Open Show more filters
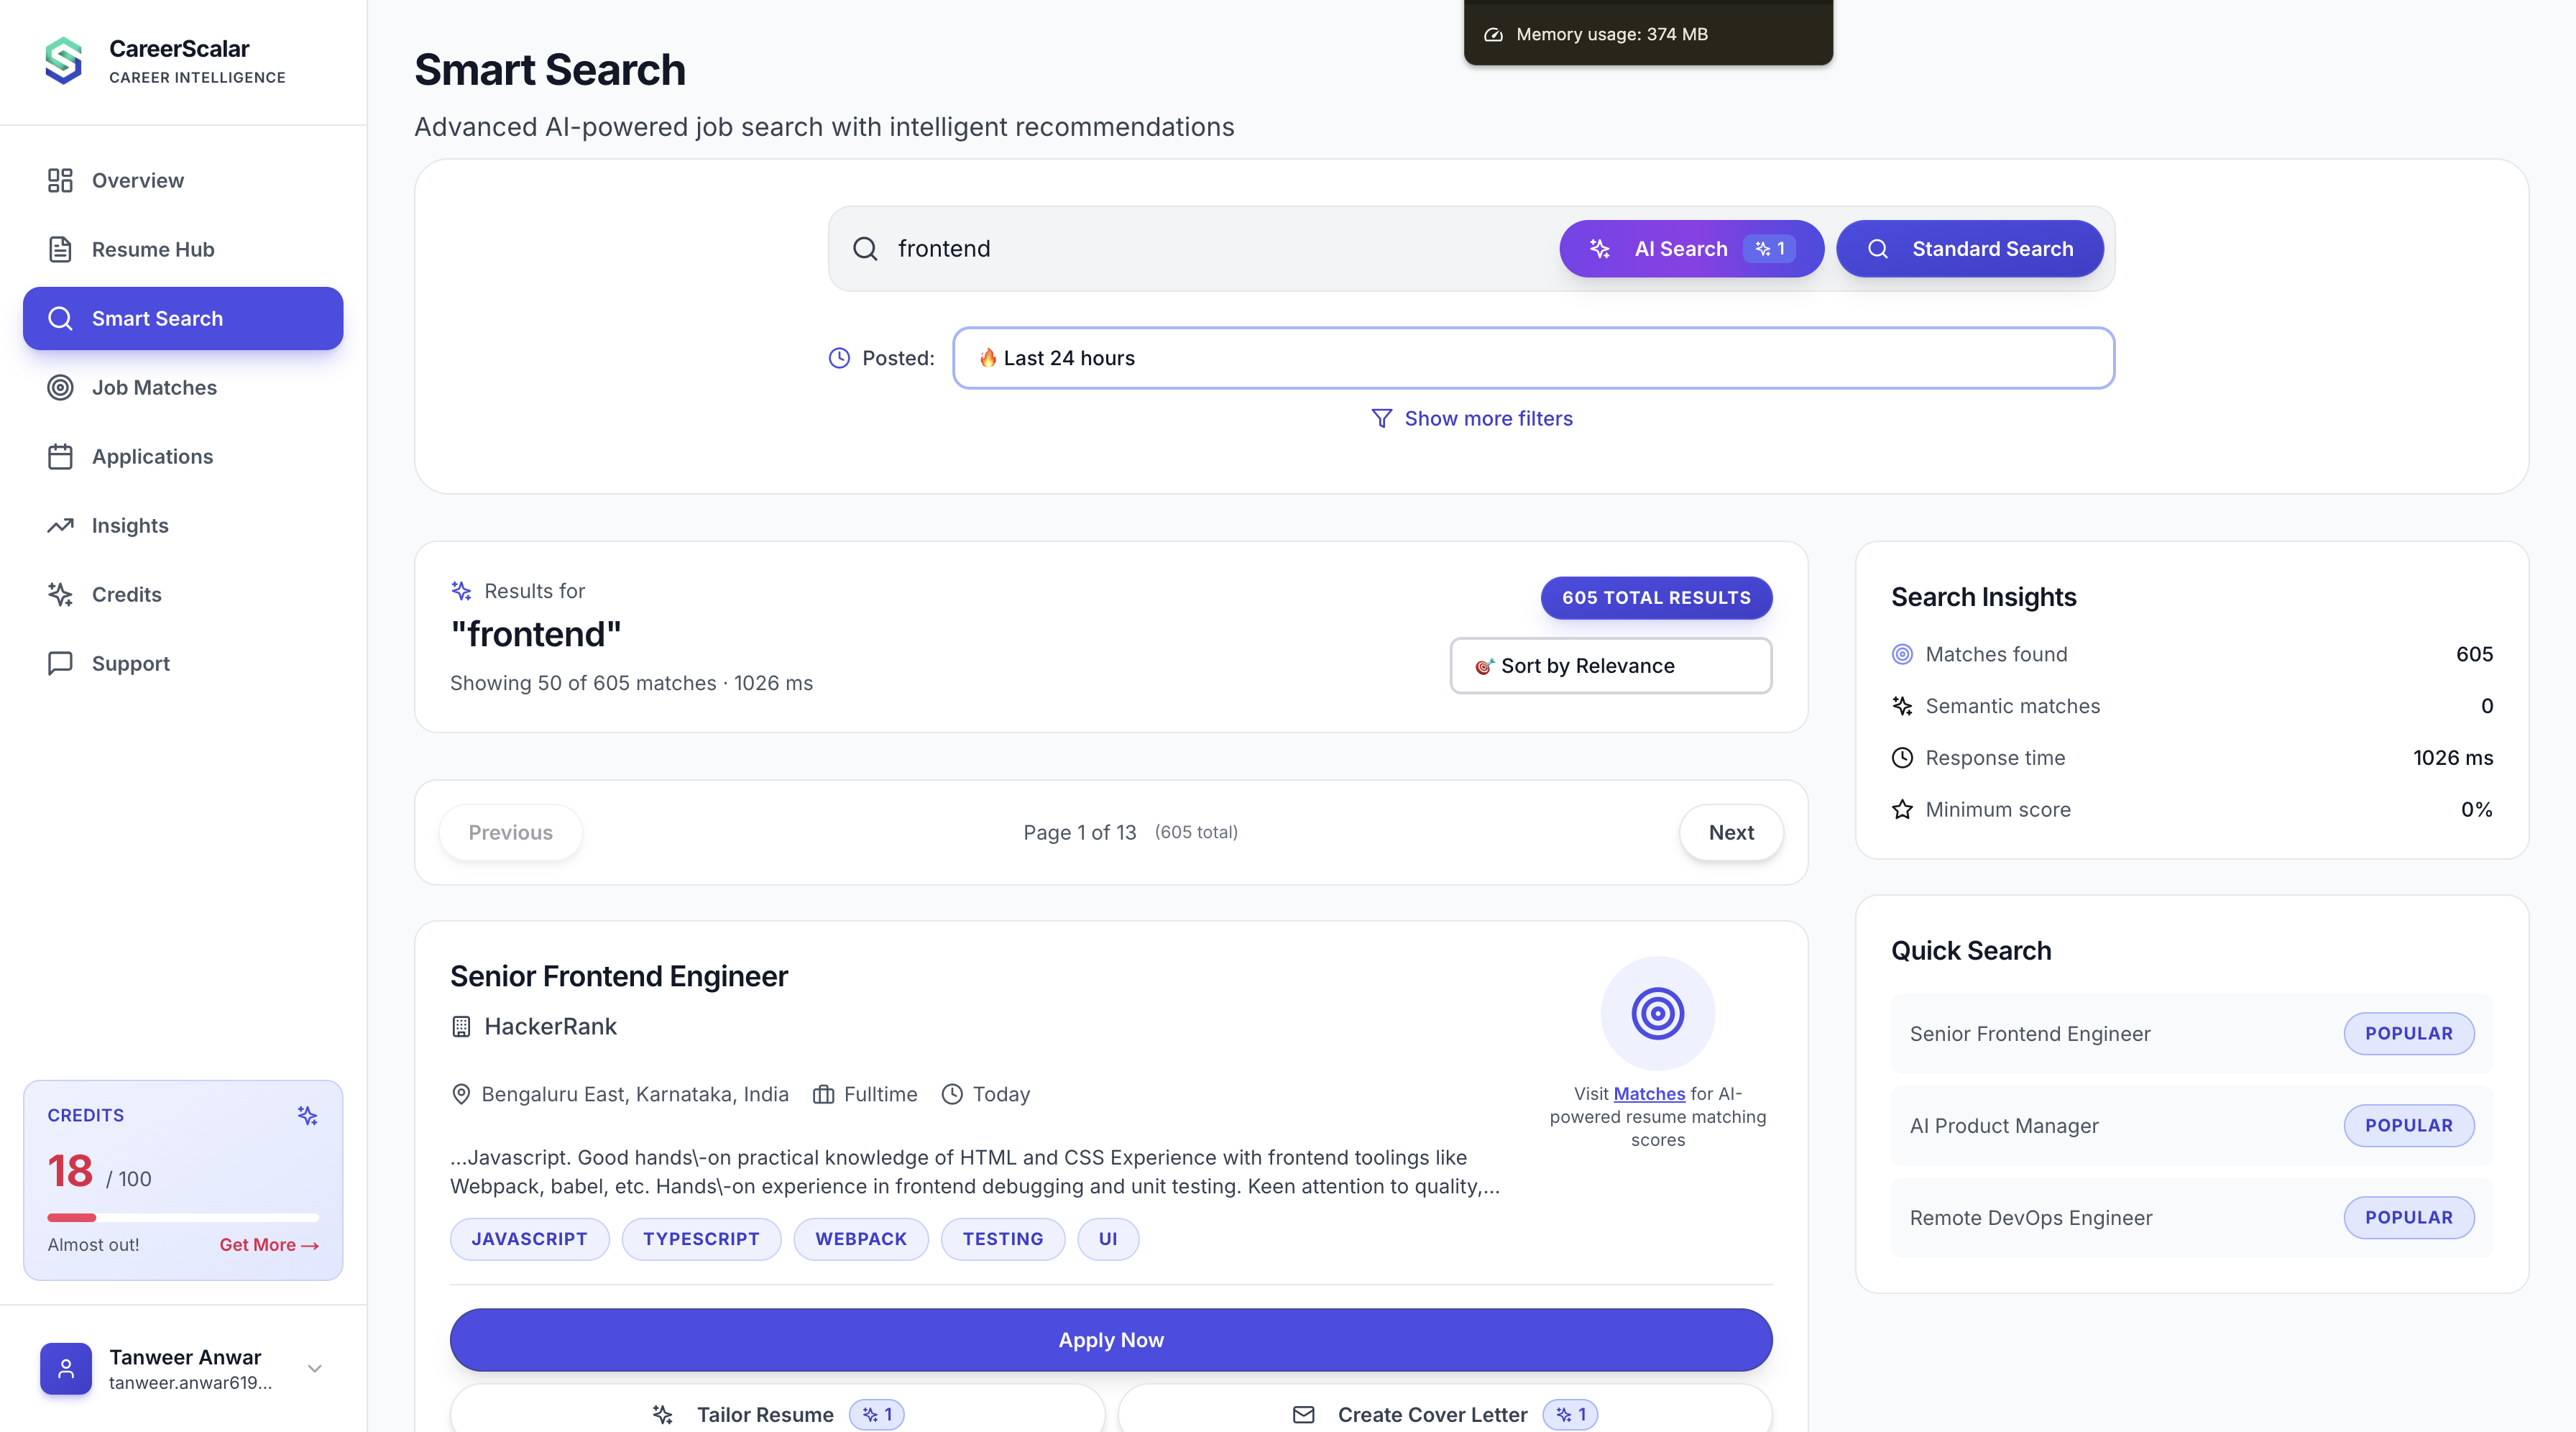The image size is (2576, 1432). pos(1471,418)
